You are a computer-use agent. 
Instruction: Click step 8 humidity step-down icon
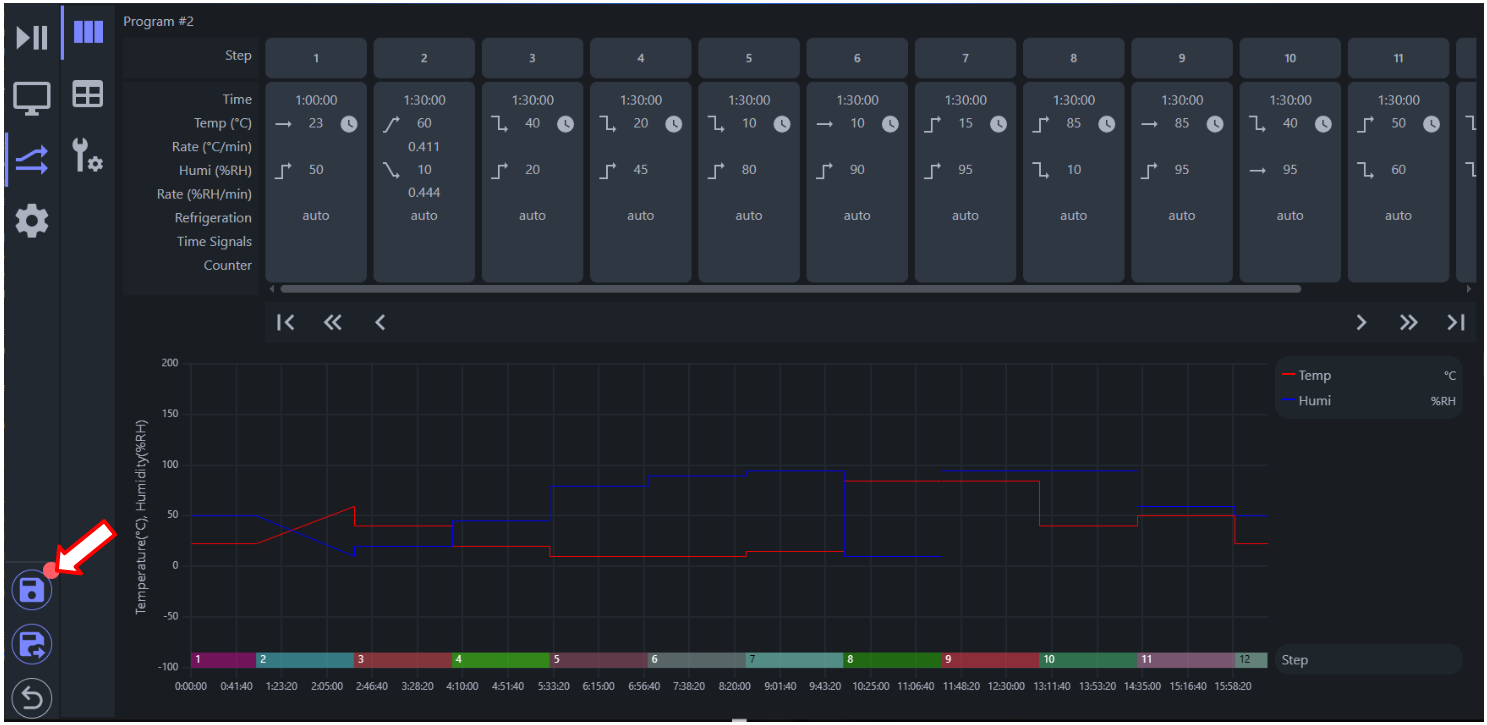[1040, 170]
